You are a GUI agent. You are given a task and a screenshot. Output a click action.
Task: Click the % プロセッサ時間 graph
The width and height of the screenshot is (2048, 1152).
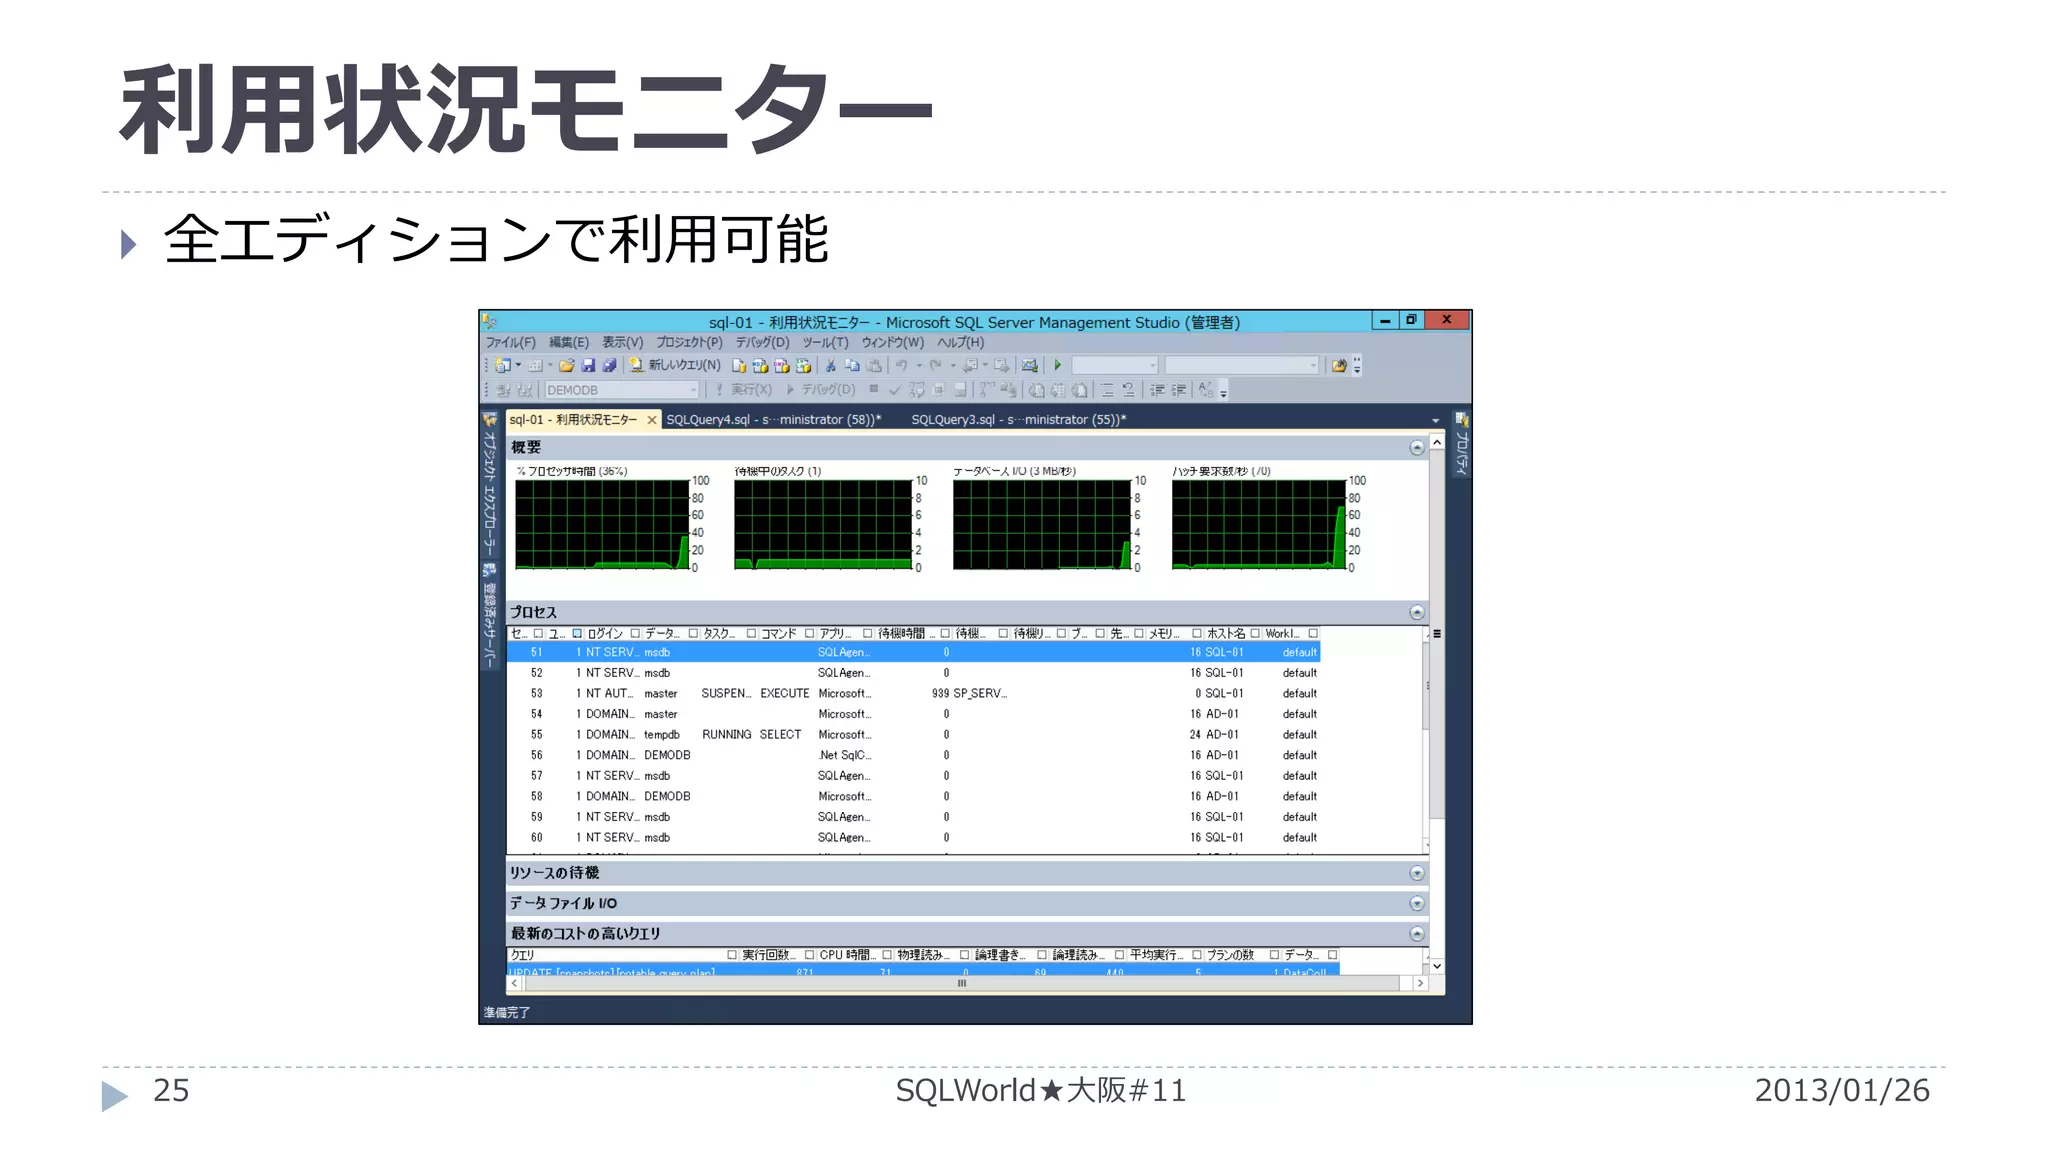[x=602, y=524]
